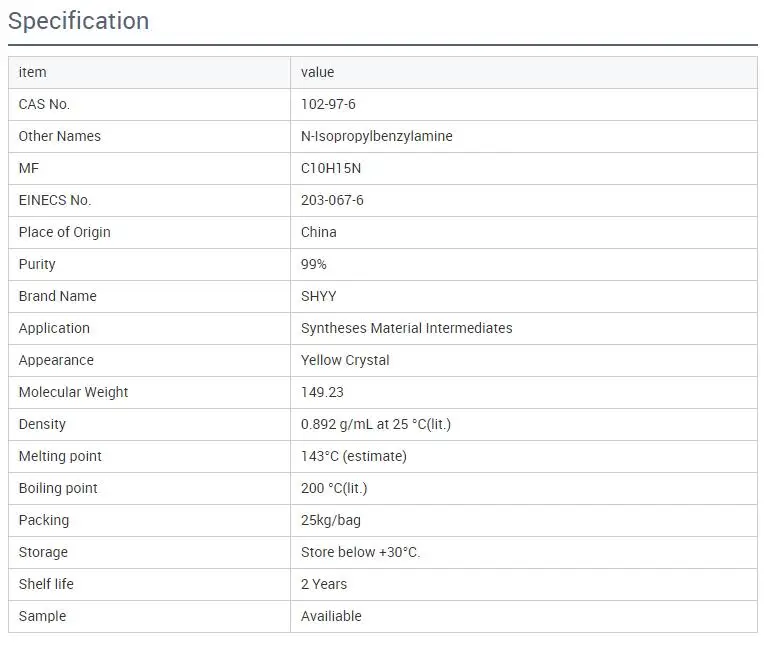Click the Sample availability value
Screen dimensions: 770x649
[x=331, y=616]
